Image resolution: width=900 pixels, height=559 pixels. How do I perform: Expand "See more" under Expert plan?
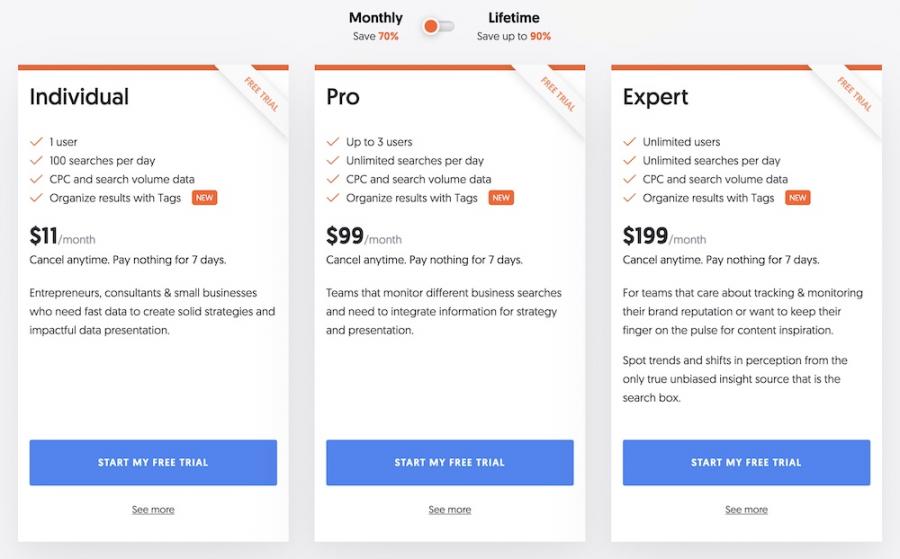(746, 510)
